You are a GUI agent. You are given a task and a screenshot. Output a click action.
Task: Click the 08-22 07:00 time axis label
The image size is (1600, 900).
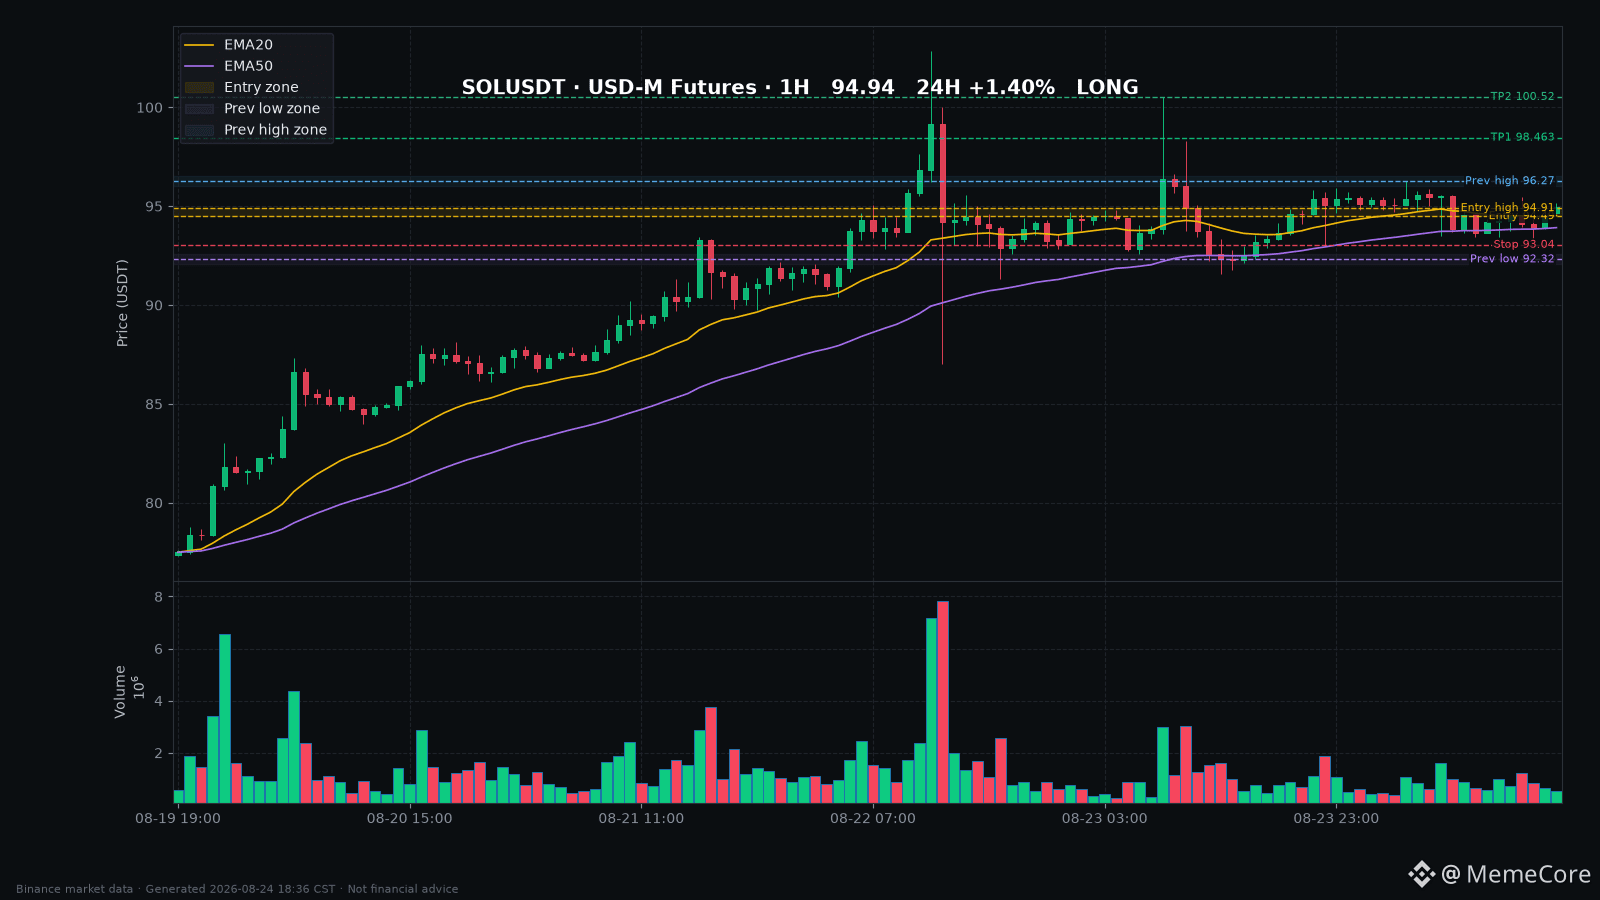click(x=873, y=819)
